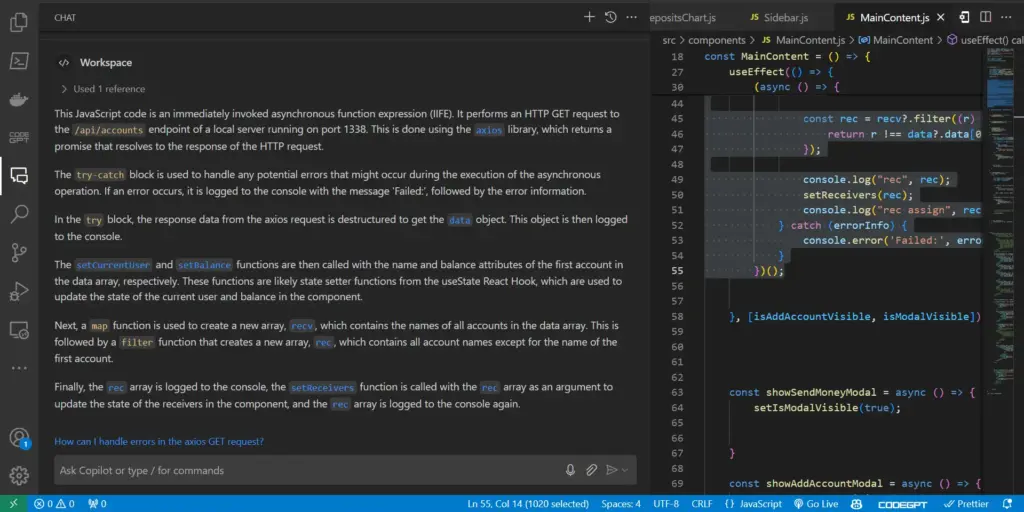This screenshot has width=1024, height=512.
Task: Open send options dropdown chevron
Action: coord(625,470)
